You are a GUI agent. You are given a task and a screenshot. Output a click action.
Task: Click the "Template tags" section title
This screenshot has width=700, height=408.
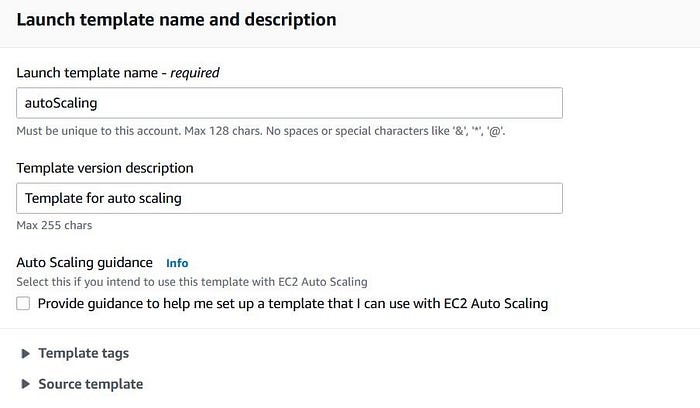83,353
